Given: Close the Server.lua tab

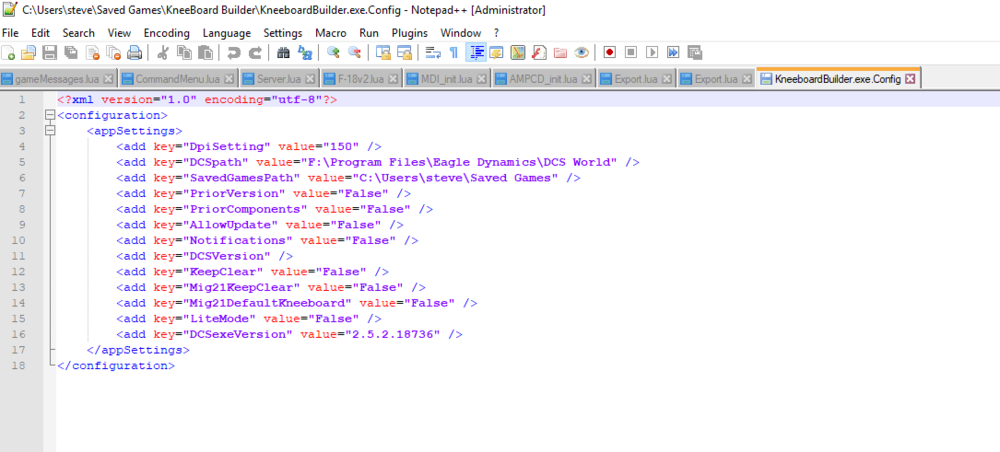Looking at the screenshot, I should 310,79.
